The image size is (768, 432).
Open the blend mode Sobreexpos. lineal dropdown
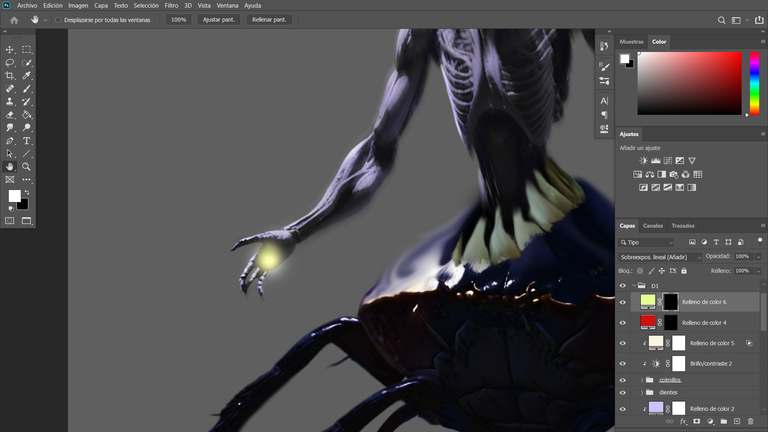tap(659, 257)
